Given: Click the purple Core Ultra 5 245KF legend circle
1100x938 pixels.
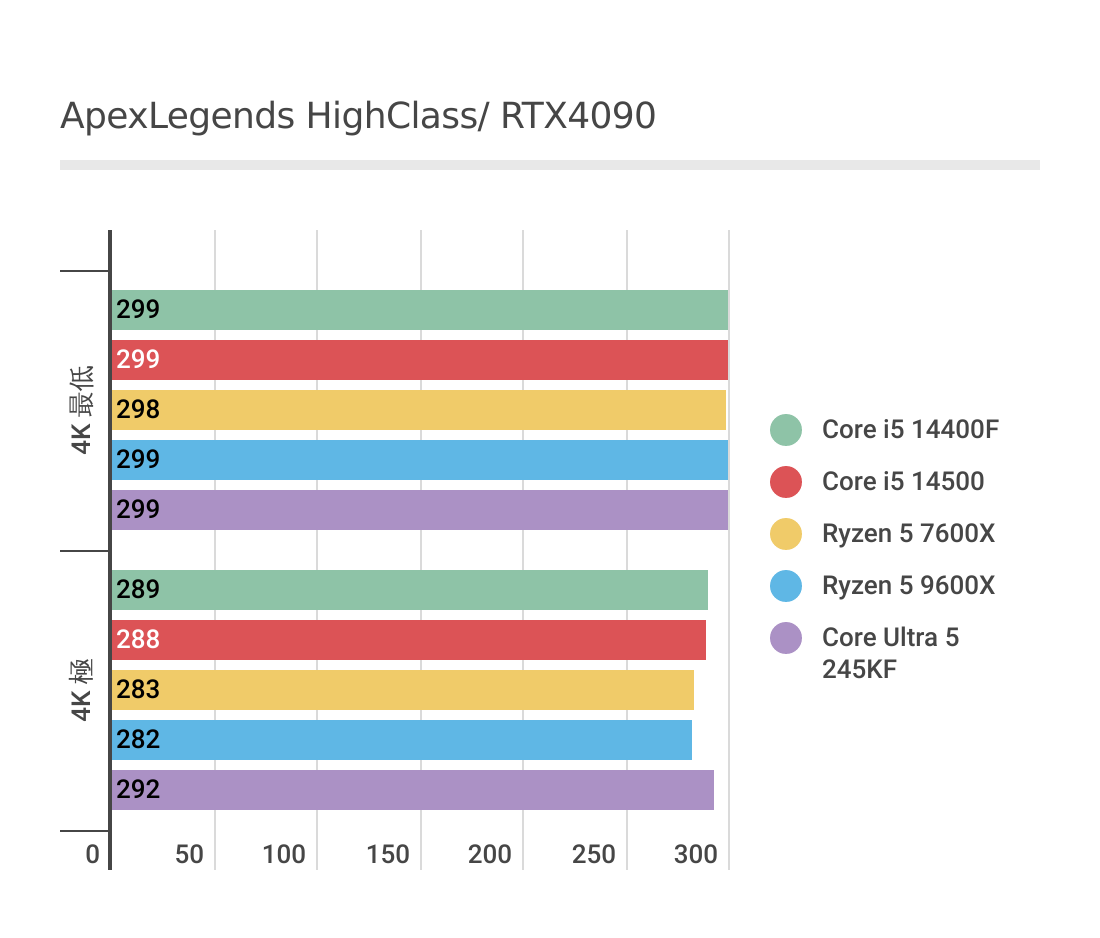Looking at the screenshot, I should 786,638.
